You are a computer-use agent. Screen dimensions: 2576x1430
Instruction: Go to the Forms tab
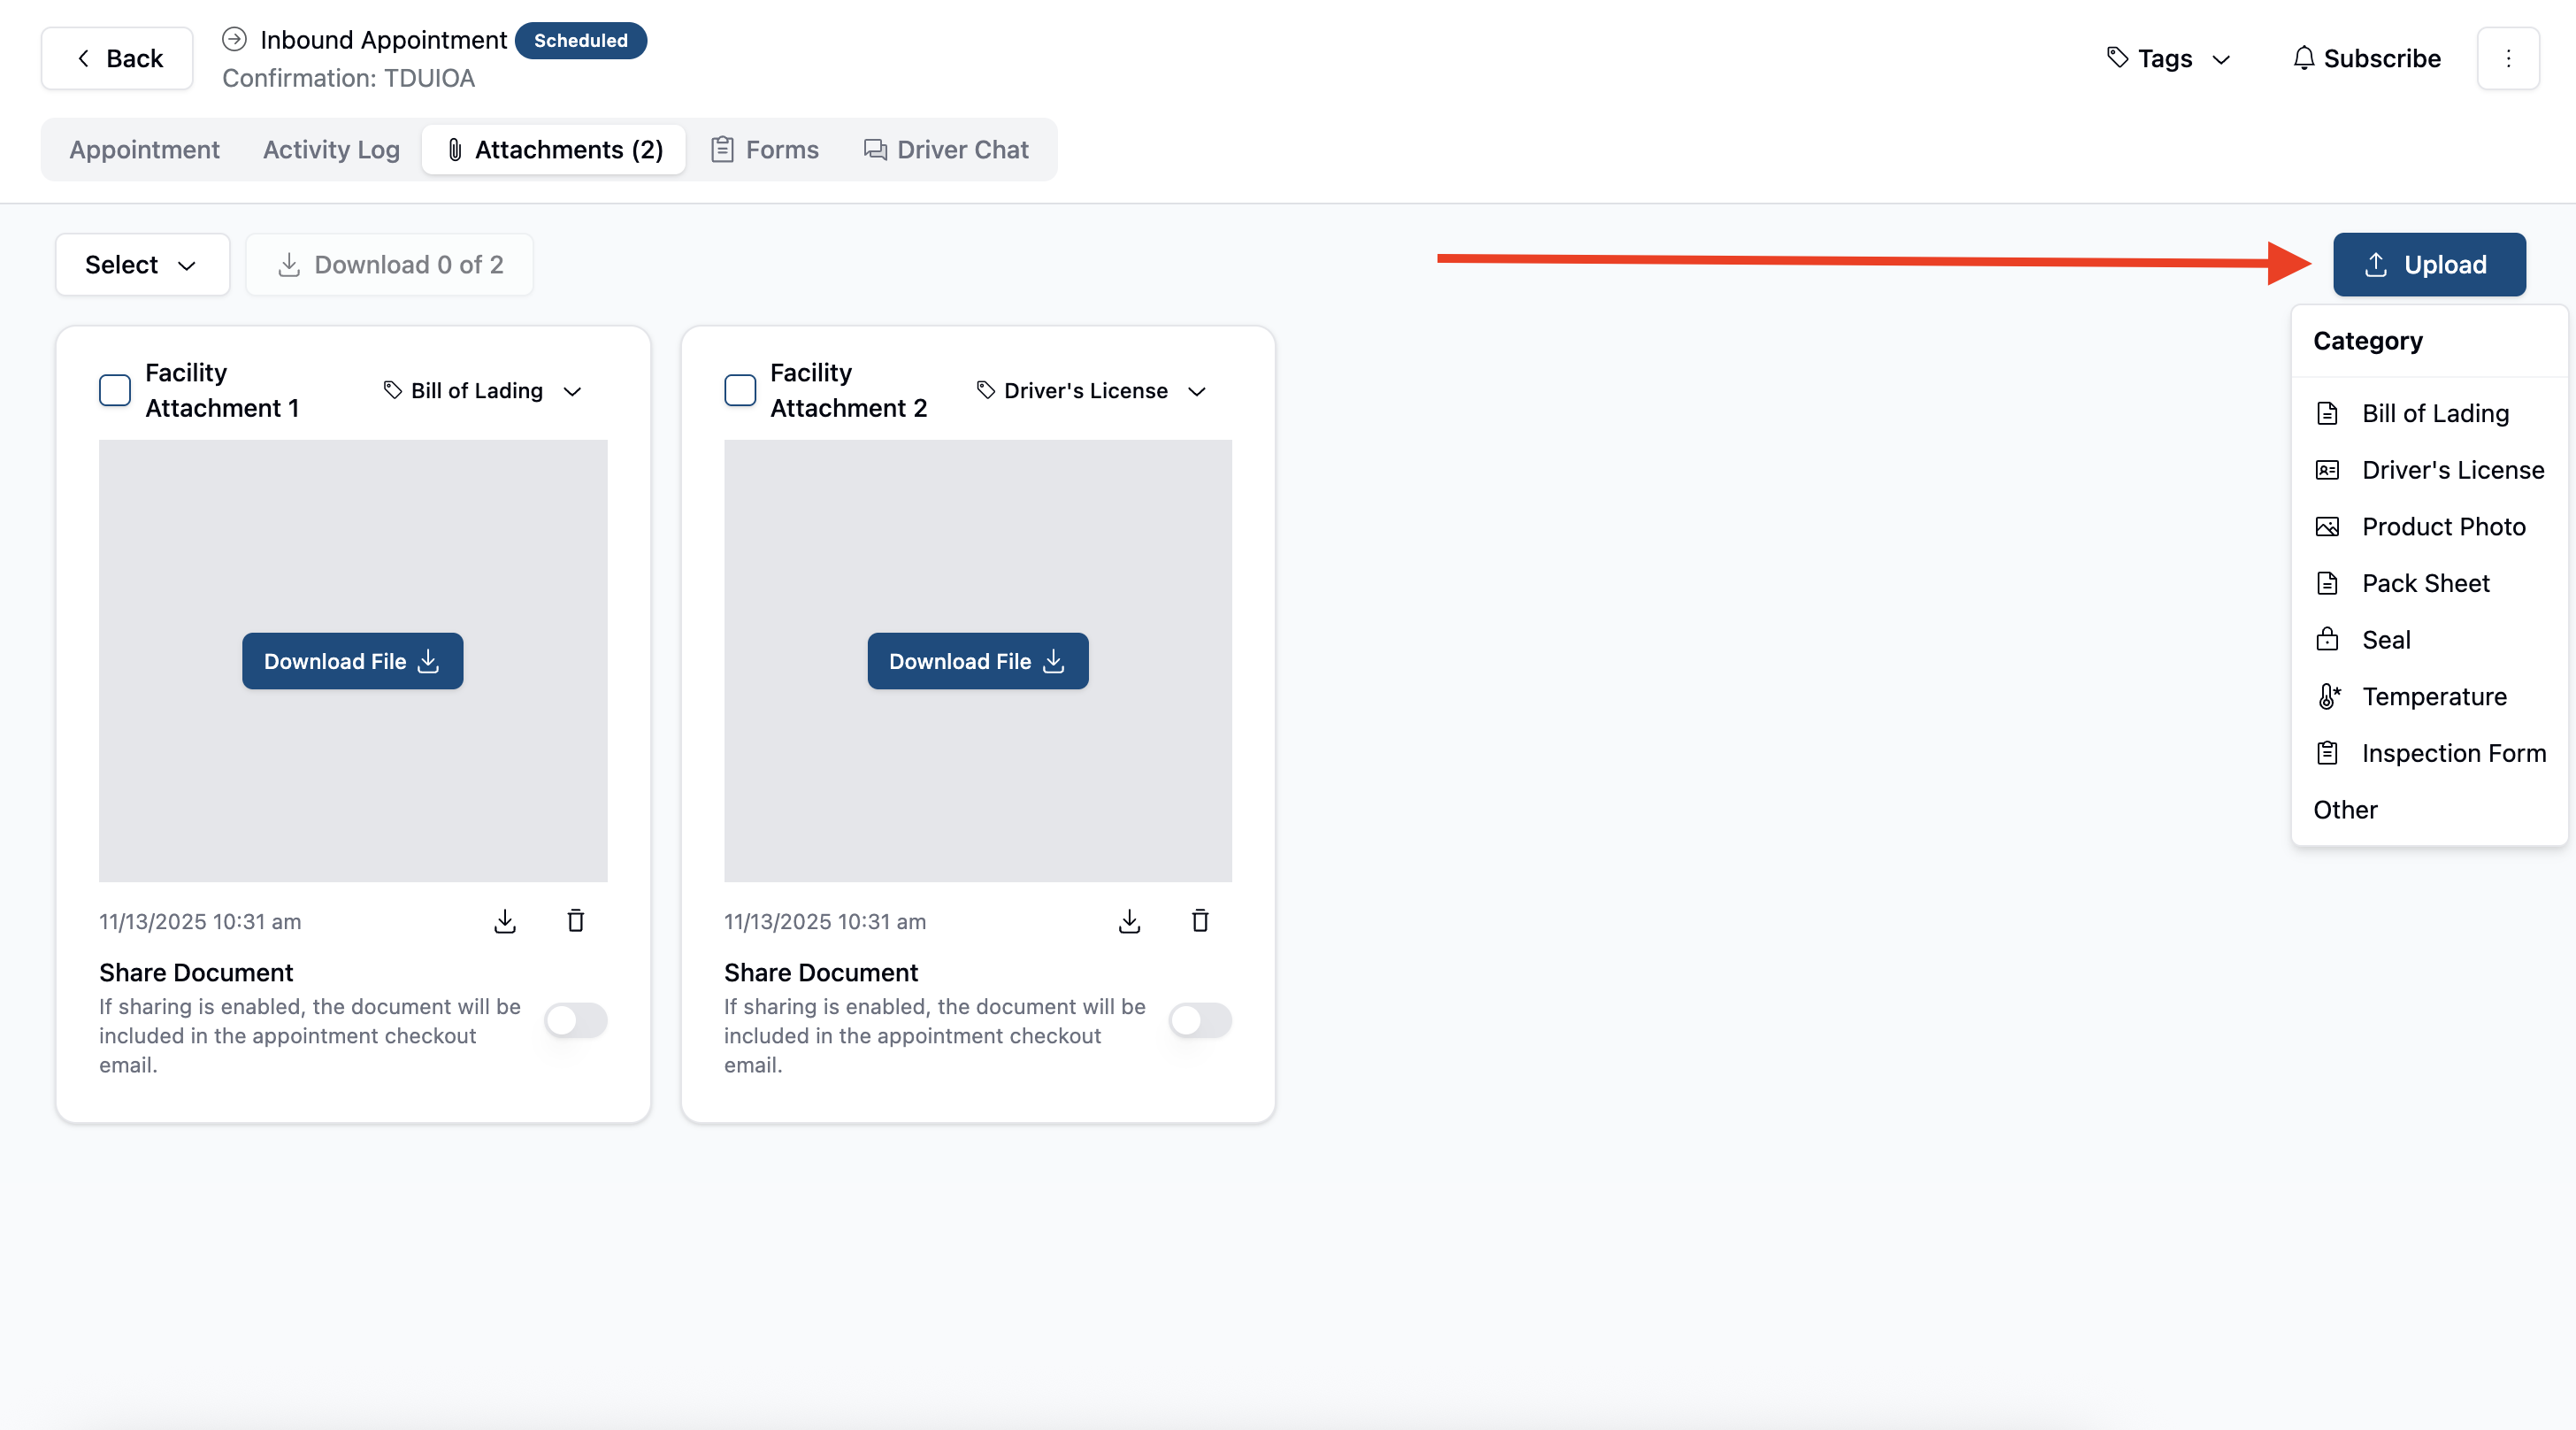click(765, 149)
